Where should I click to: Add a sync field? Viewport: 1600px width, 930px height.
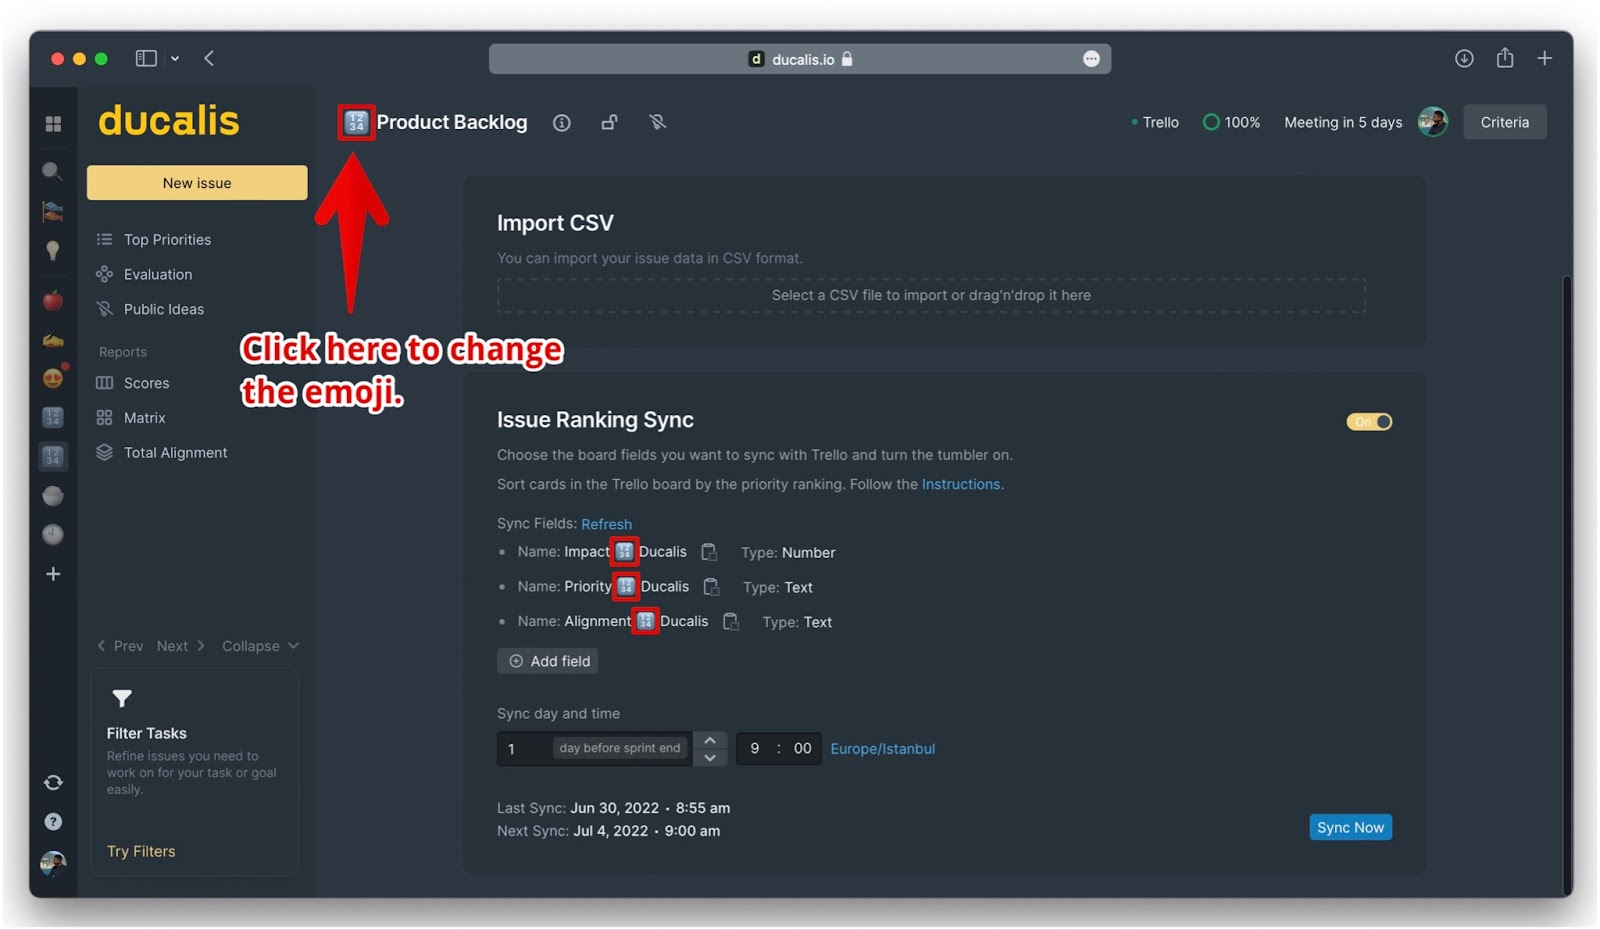click(548, 661)
